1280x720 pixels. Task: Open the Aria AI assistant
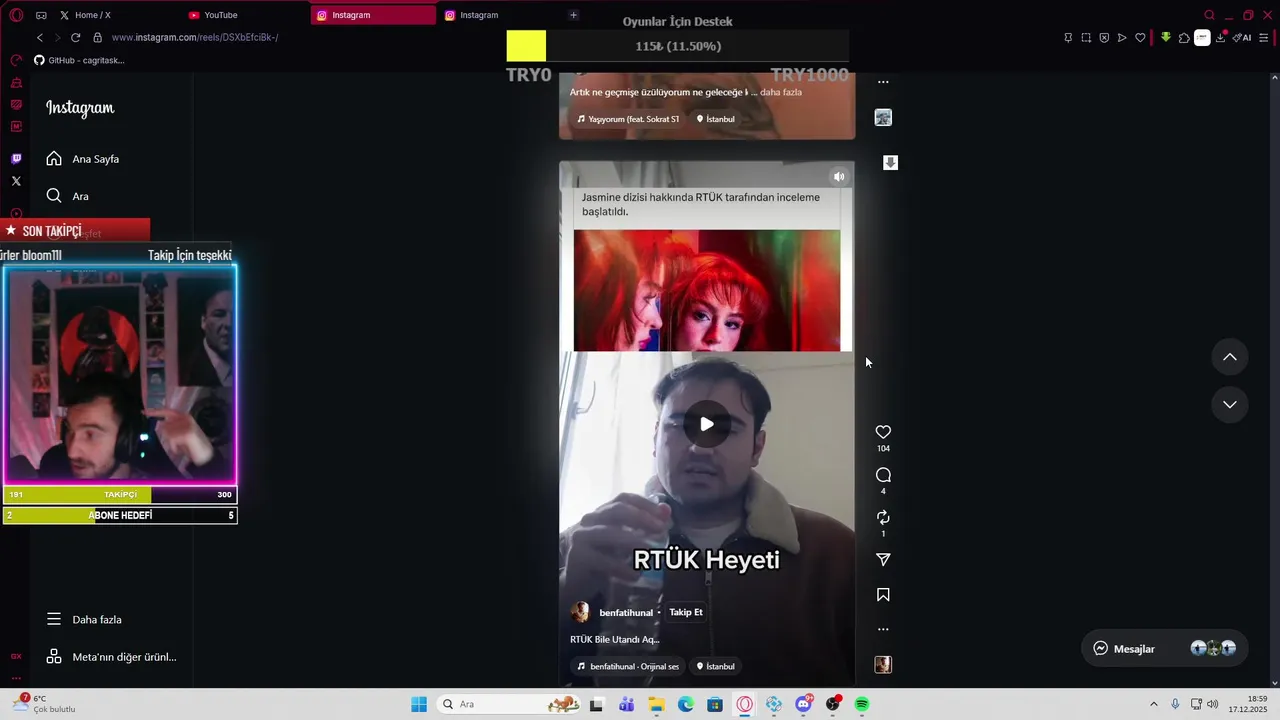1242,38
